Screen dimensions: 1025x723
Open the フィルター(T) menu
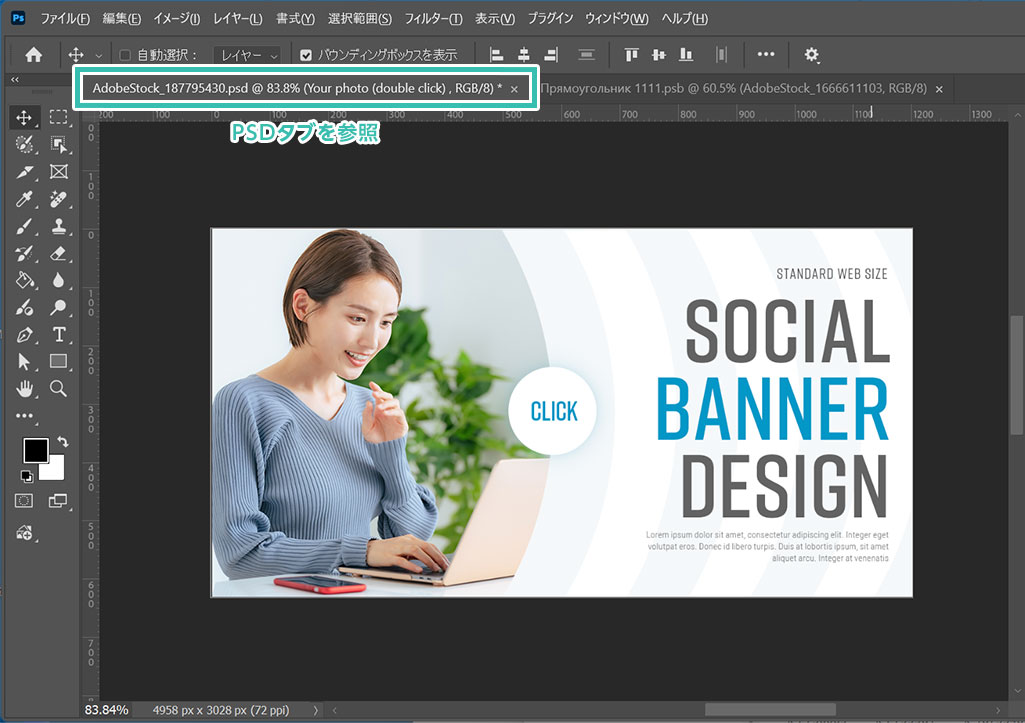433,18
